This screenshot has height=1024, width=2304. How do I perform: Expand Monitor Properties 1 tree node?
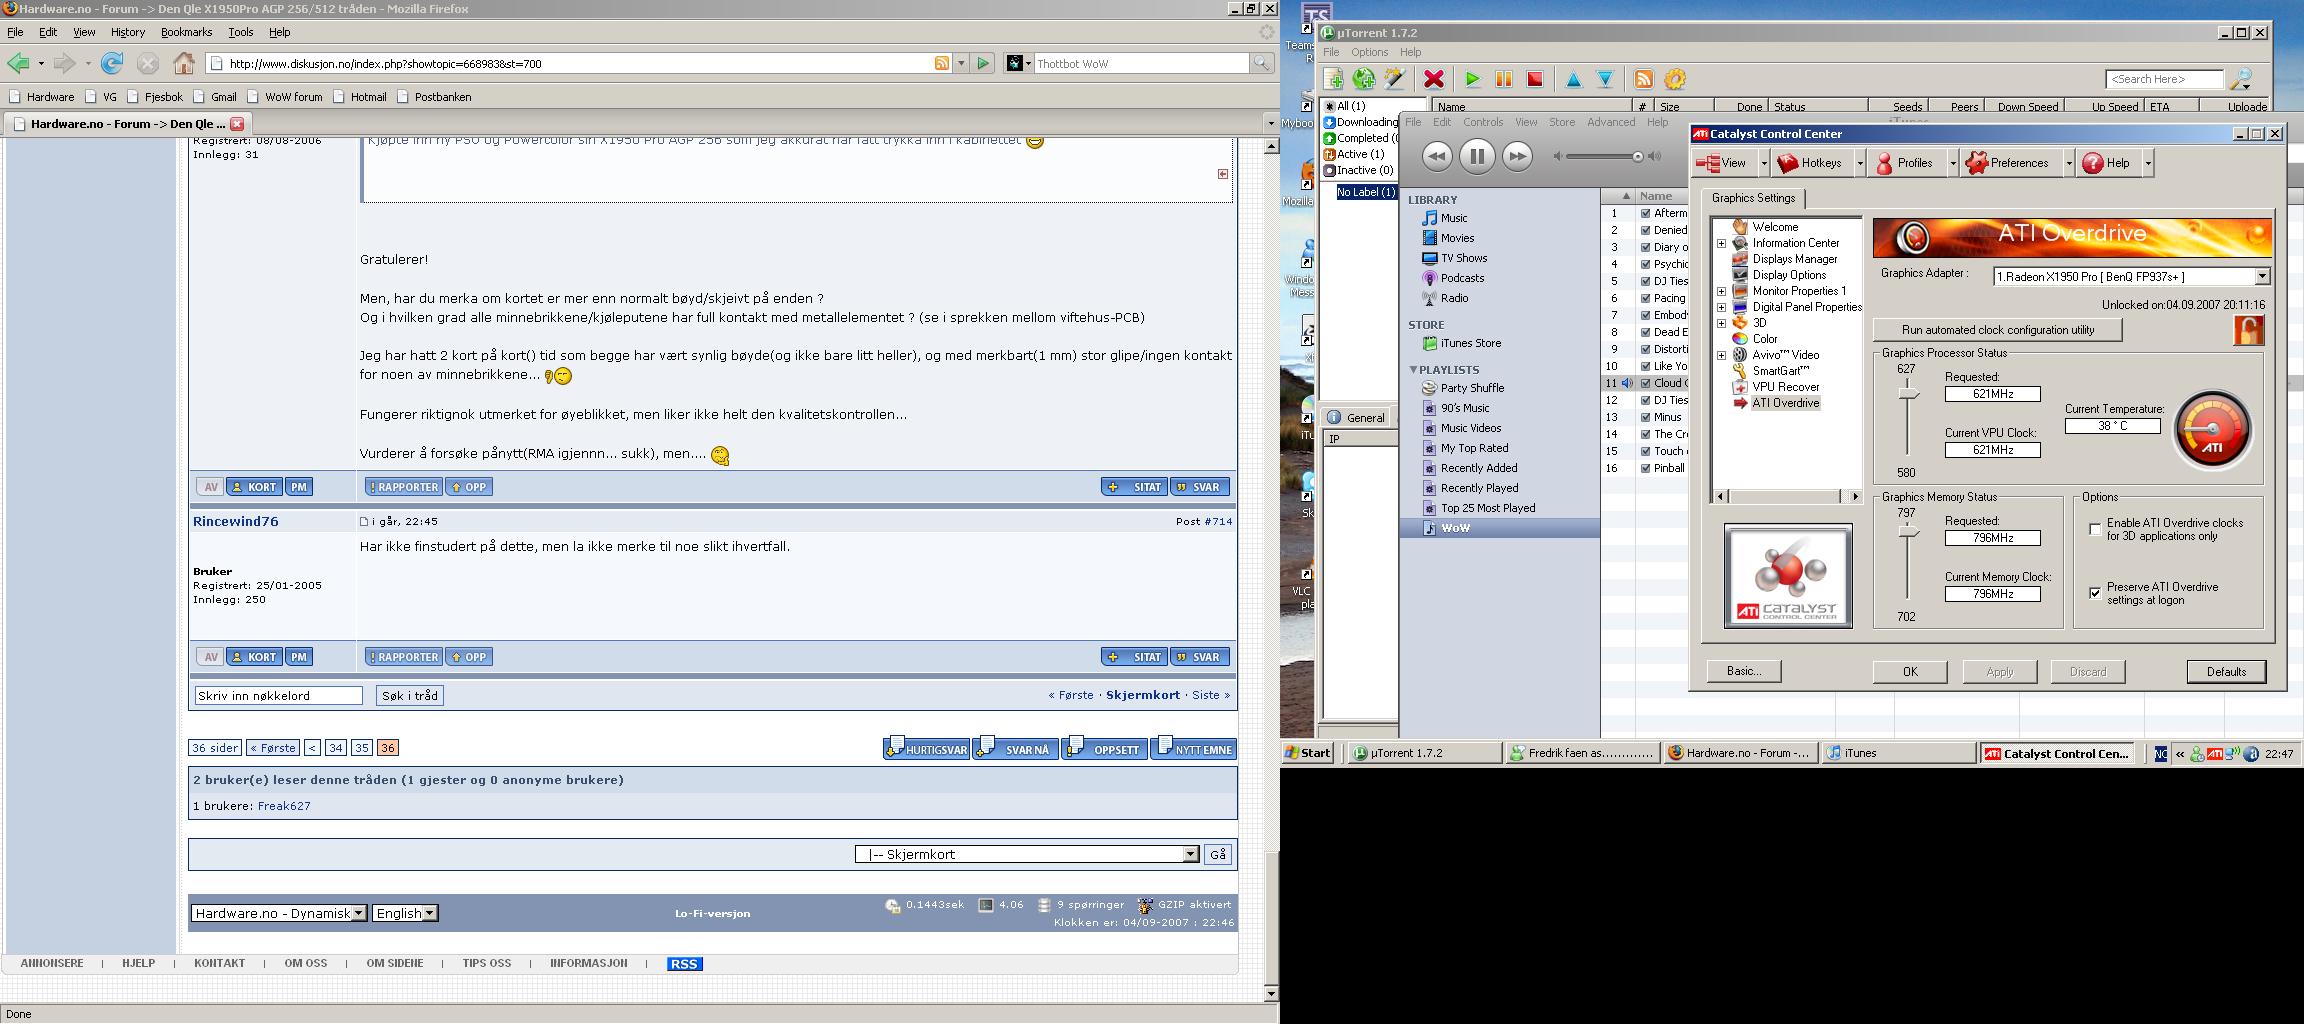click(x=1721, y=291)
